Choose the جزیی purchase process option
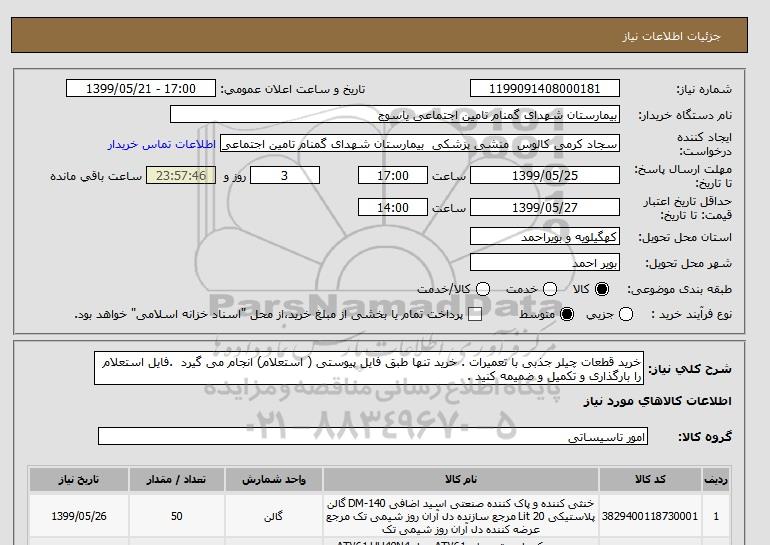The height and width of the screenshot is (545, 770). click(626, 314)
